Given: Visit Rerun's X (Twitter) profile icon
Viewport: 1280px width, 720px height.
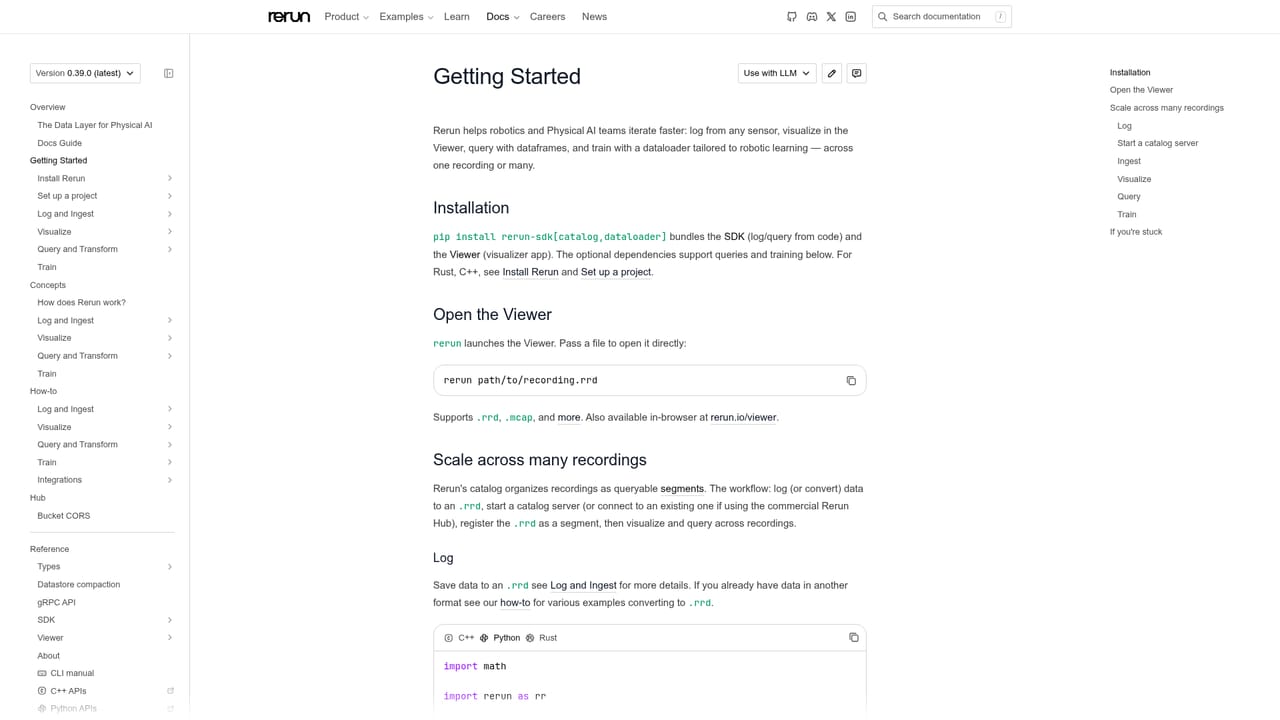Looking at the screenshot, I should click(831, 17).
